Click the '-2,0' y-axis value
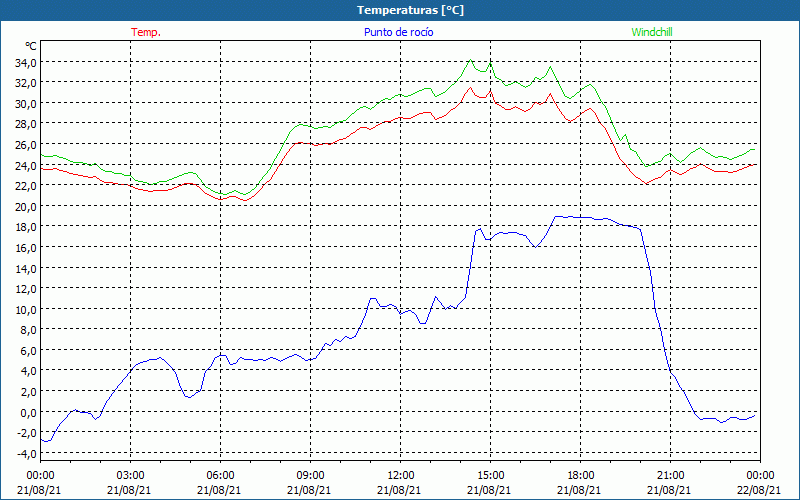This screenshot has height=500, width=800. [x=27, y=433]
